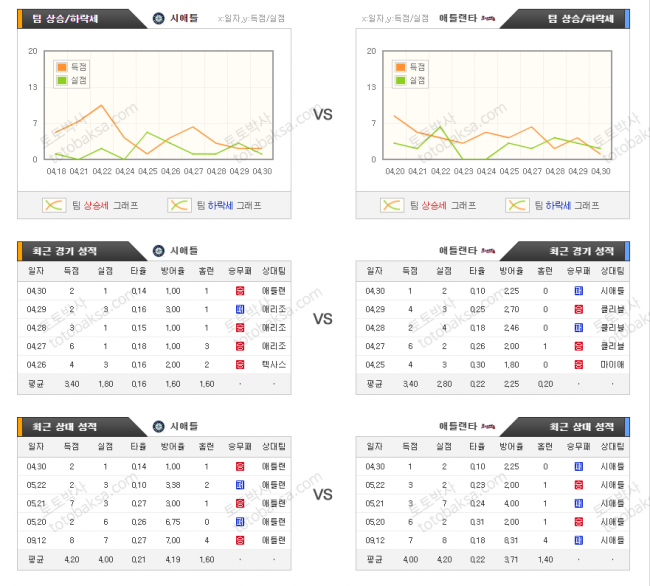Click the Seattle team logo above the trend chart
This screenshot has height=586, width=650.
158,18
